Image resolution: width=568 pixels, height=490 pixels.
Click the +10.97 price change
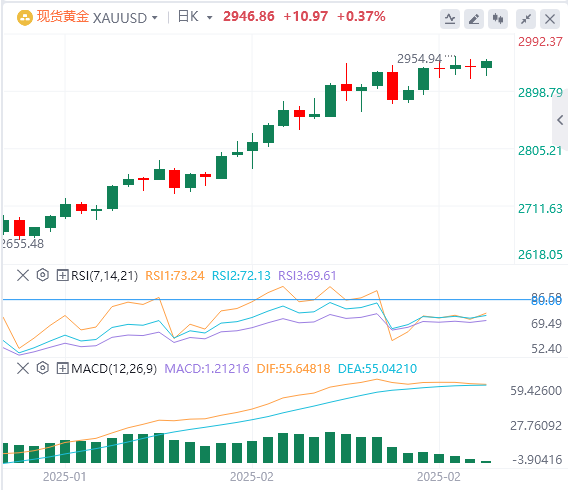point(306,16)
